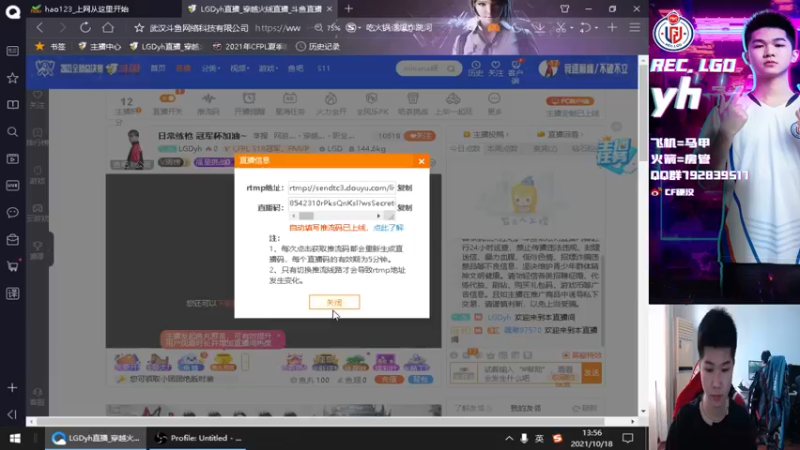Screen dimensions: 800x450
Task: Copy the rtmp address with 复制
Action: point(405,188)
